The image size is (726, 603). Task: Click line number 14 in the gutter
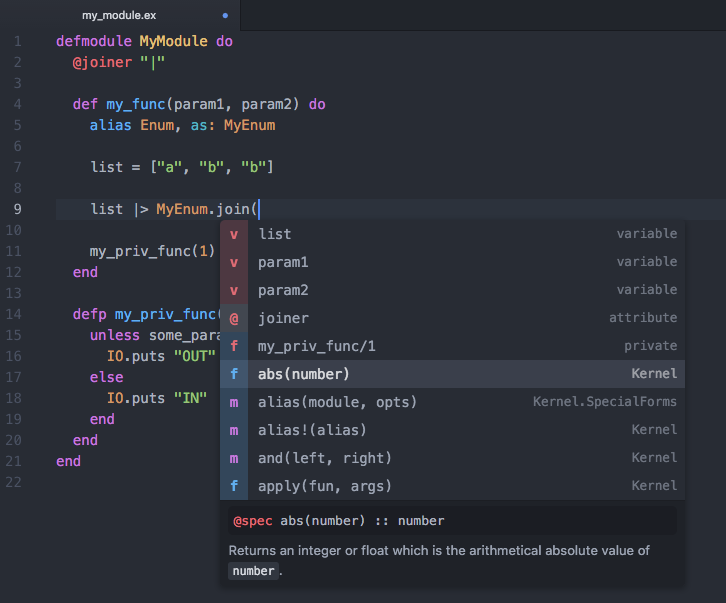(14, 314)
